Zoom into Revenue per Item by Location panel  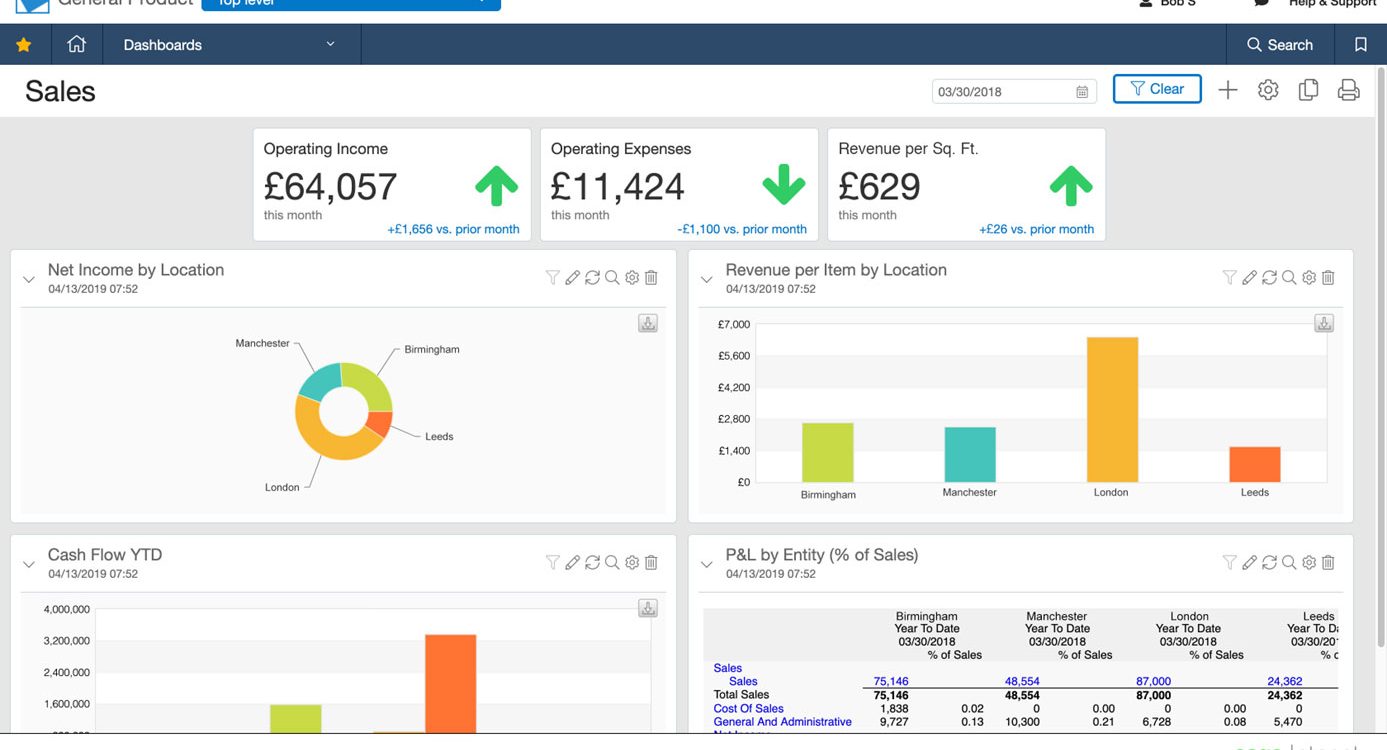click(x=1289, y=278)
